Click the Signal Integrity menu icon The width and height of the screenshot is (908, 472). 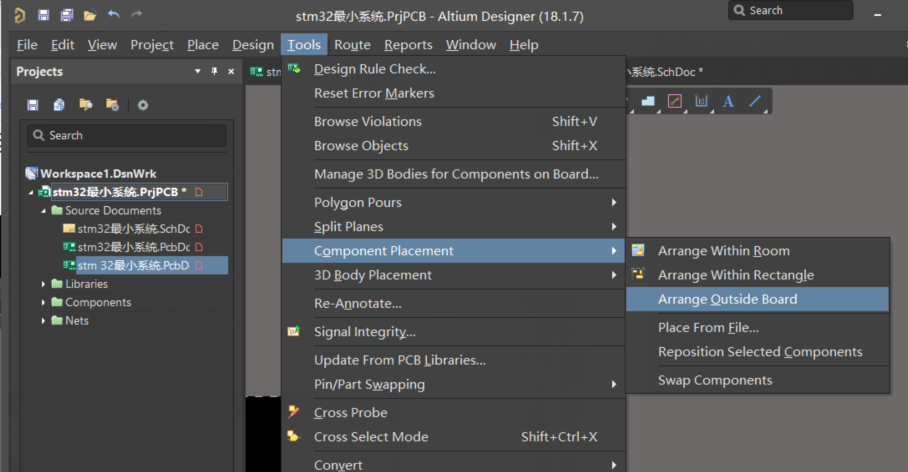point(294,331)
